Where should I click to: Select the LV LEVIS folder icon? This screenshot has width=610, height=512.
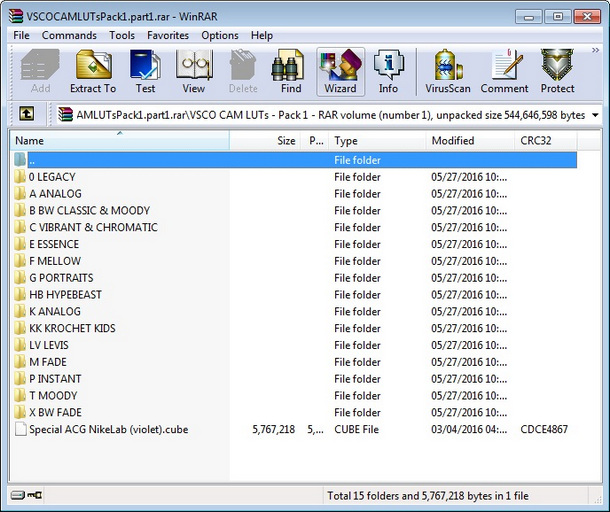pyautogui.click(x=20, y=345)
